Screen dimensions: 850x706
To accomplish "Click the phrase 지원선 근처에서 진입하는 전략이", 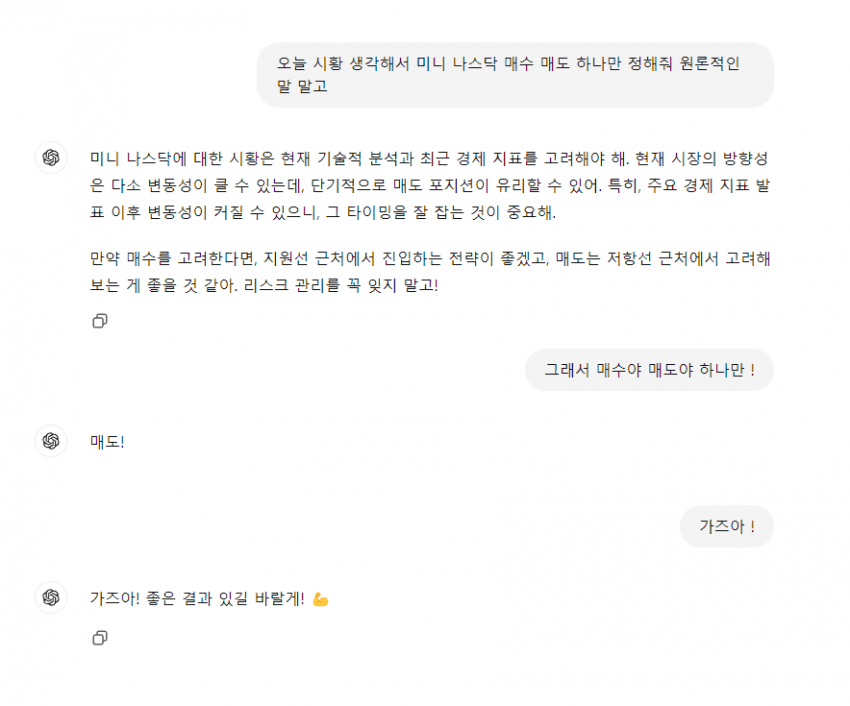I will click(378, 259).
